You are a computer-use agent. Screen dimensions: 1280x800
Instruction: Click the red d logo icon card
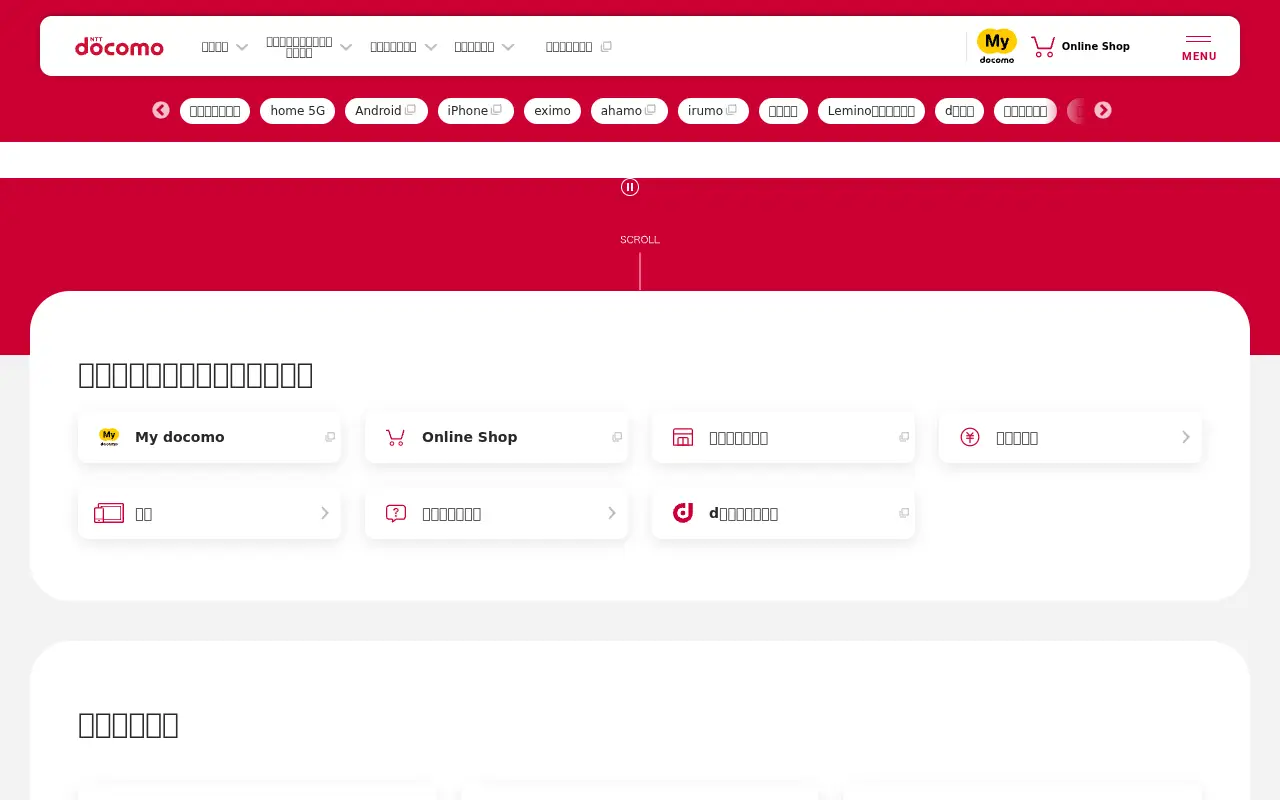783,513
